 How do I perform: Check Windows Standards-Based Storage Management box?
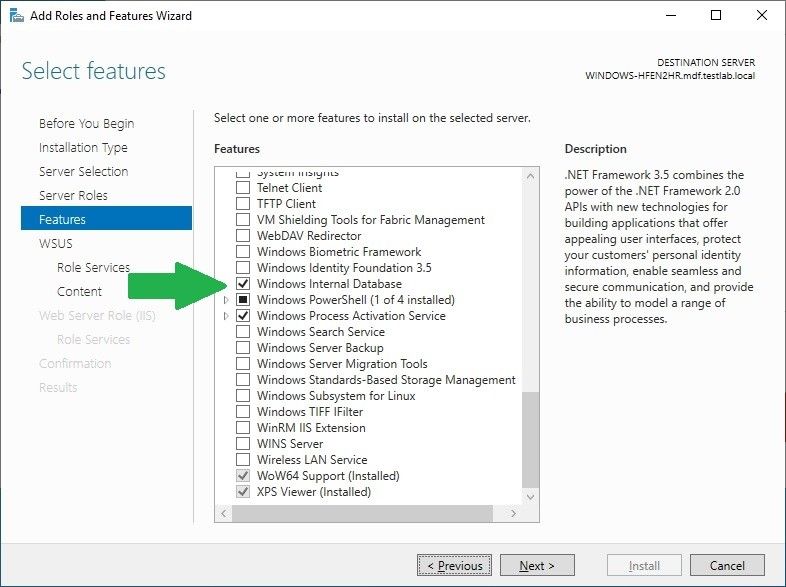click(243, 379)
